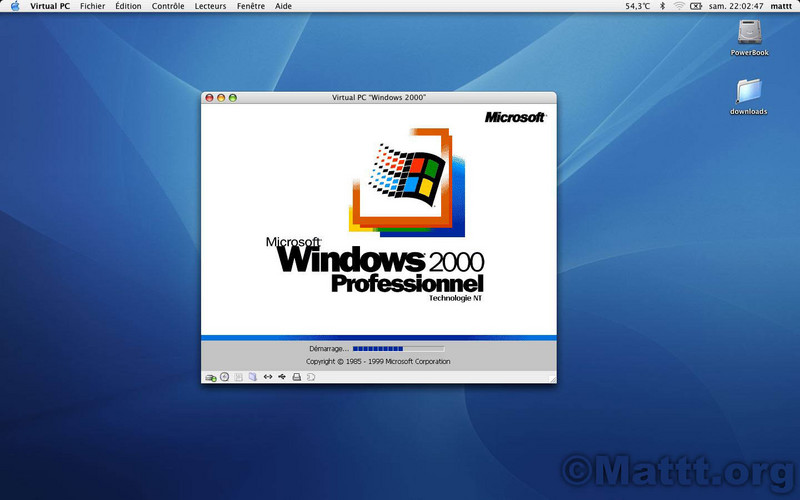Open the Contrôle menu
The image size is (800, 500).
(x=168, y=6)
